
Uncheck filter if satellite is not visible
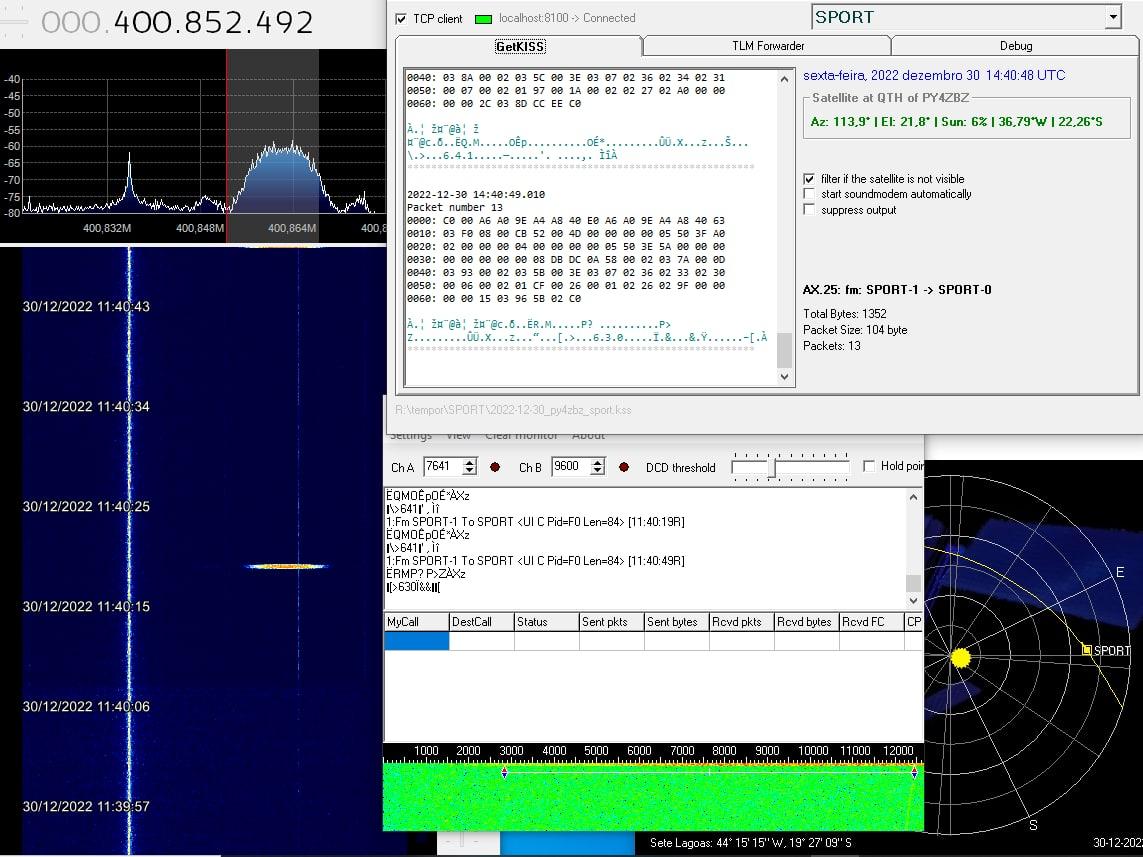pyautogui.click(x=809, y=179)
